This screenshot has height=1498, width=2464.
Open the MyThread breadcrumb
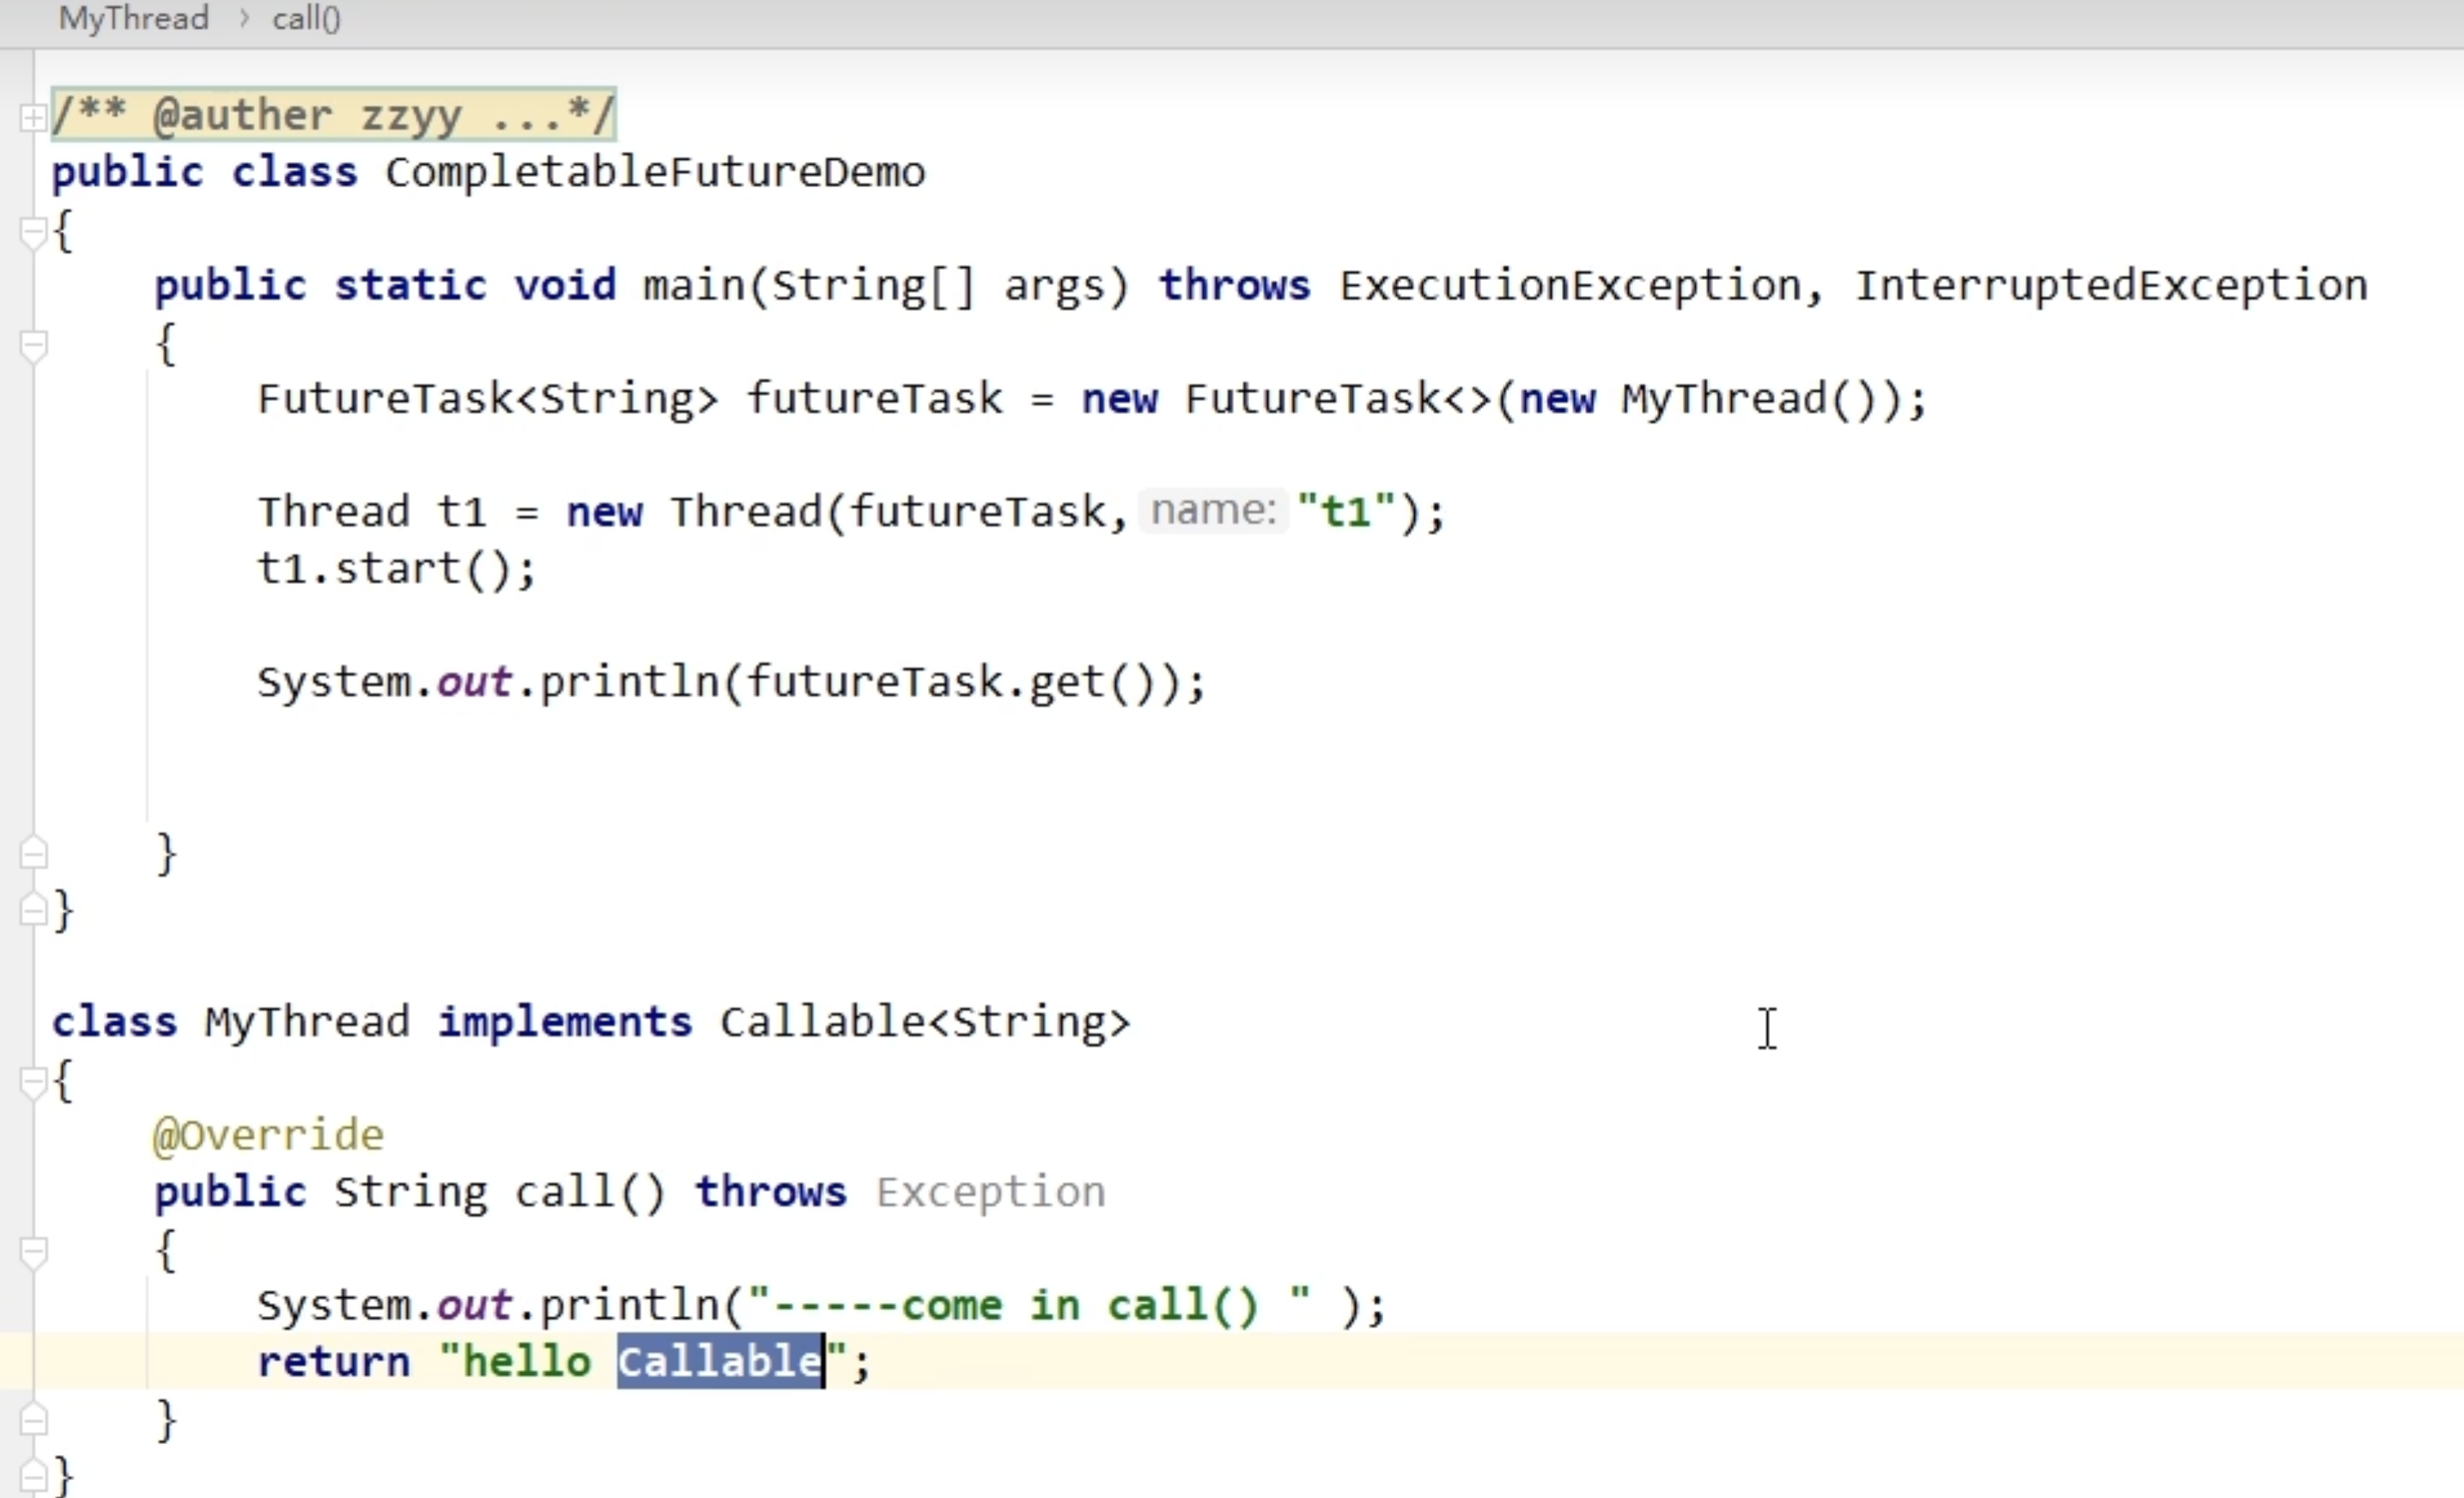[x=133, y=19]
